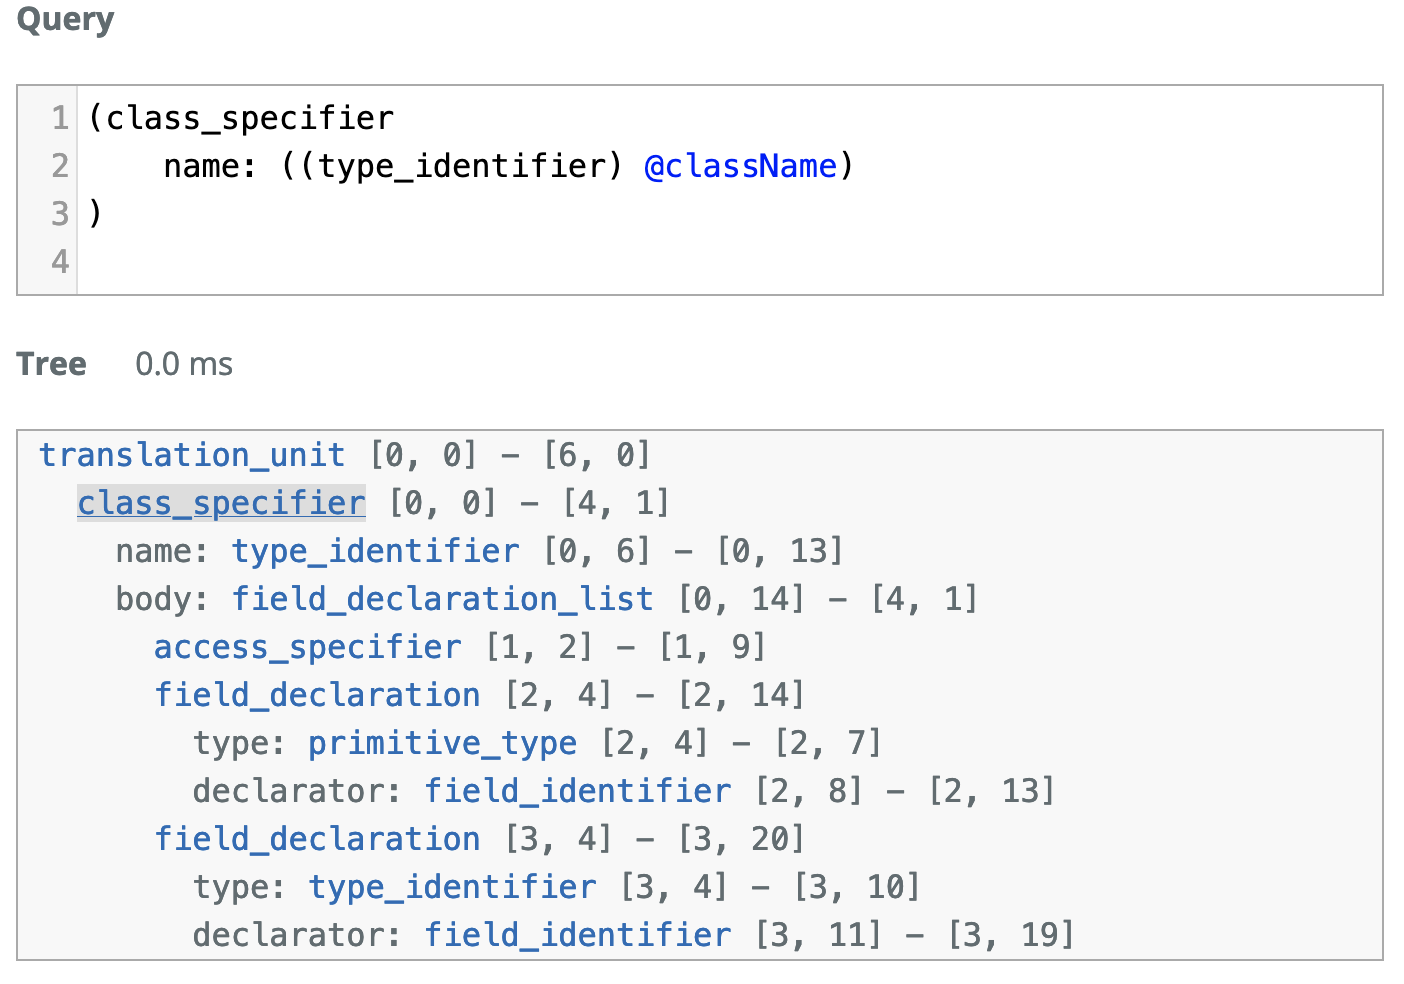1404x984 pixels.
Task: Click line number 1 in the editor gutter
Action: click(x=60, y=118)
